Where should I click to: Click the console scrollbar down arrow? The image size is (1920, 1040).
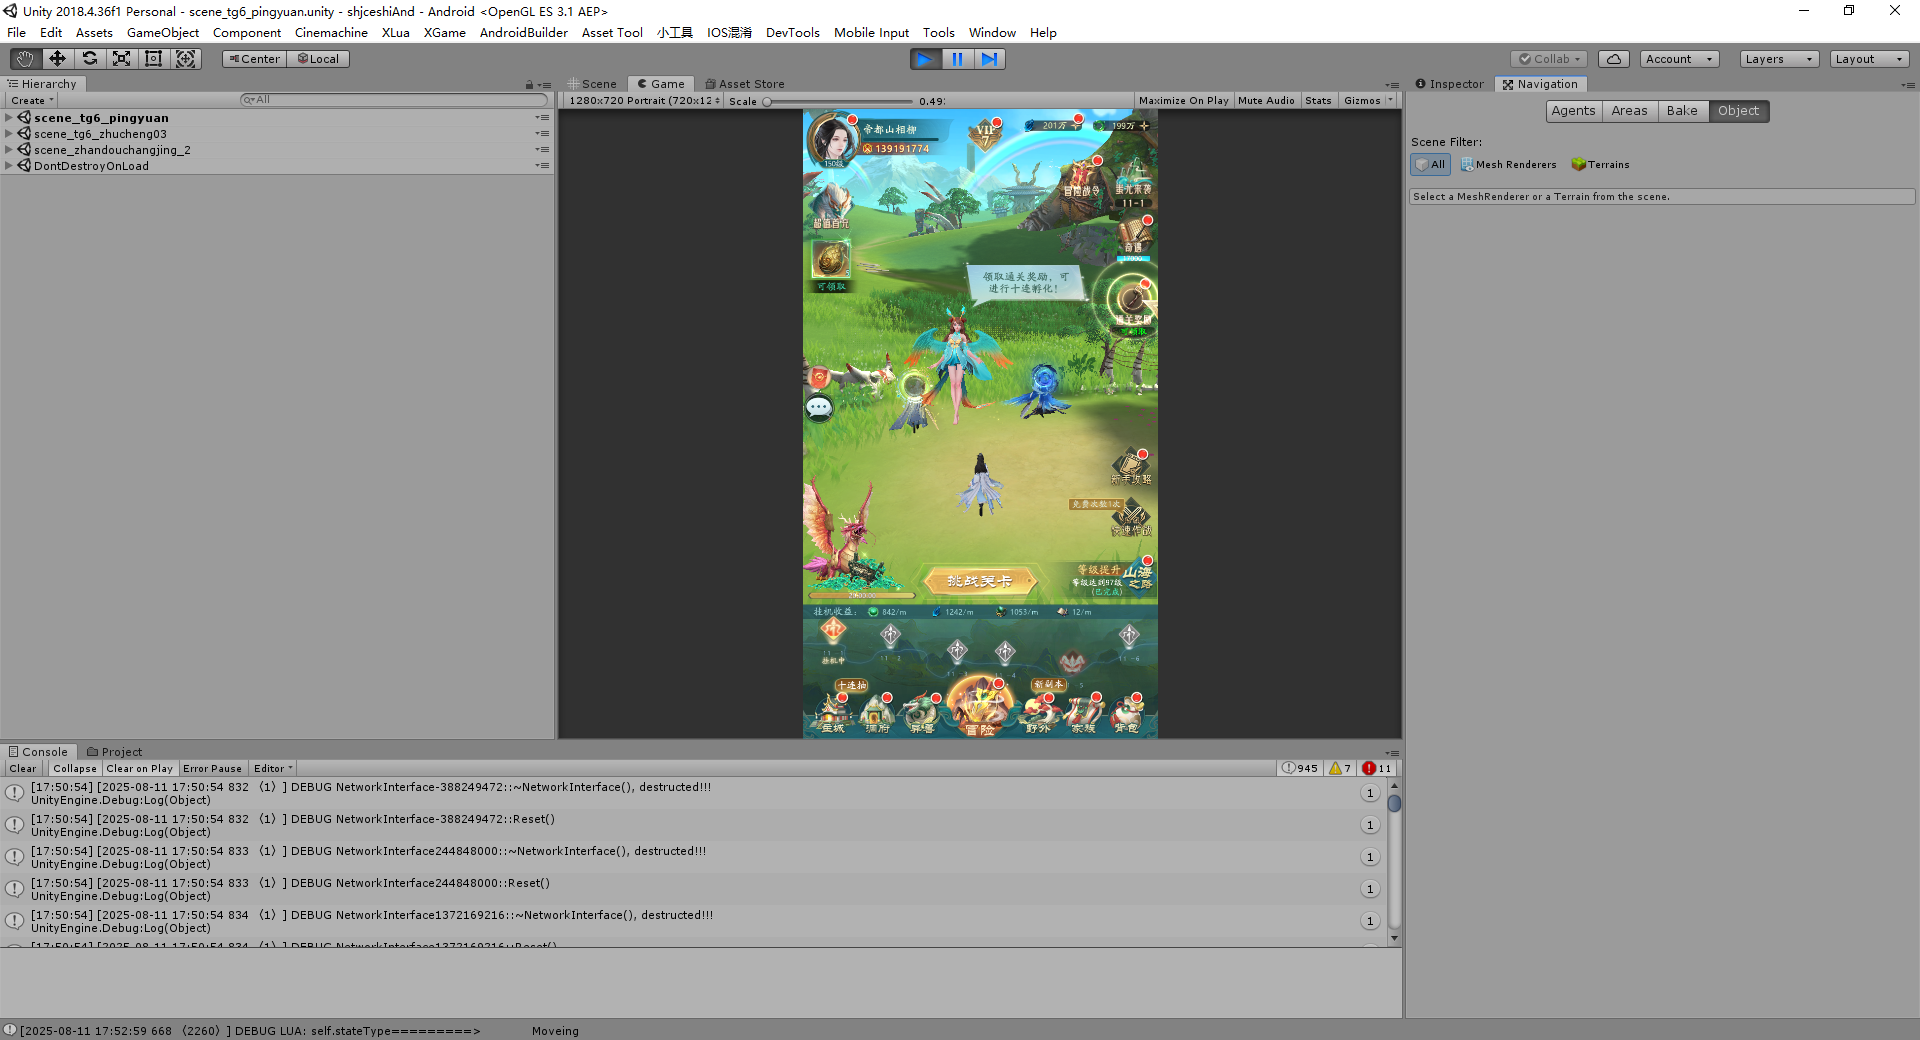tap(1394, 939)
